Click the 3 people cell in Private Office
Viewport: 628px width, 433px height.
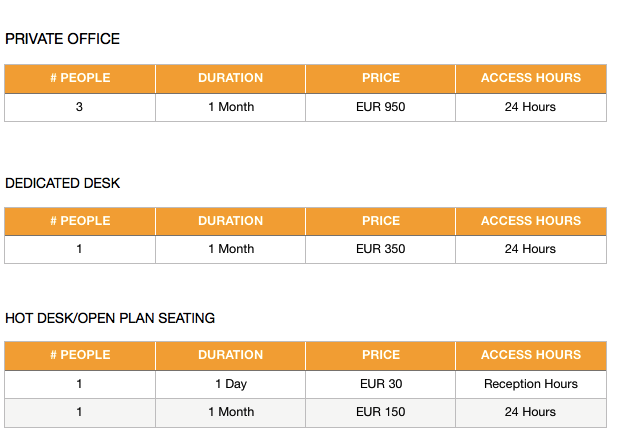(80, 107)
